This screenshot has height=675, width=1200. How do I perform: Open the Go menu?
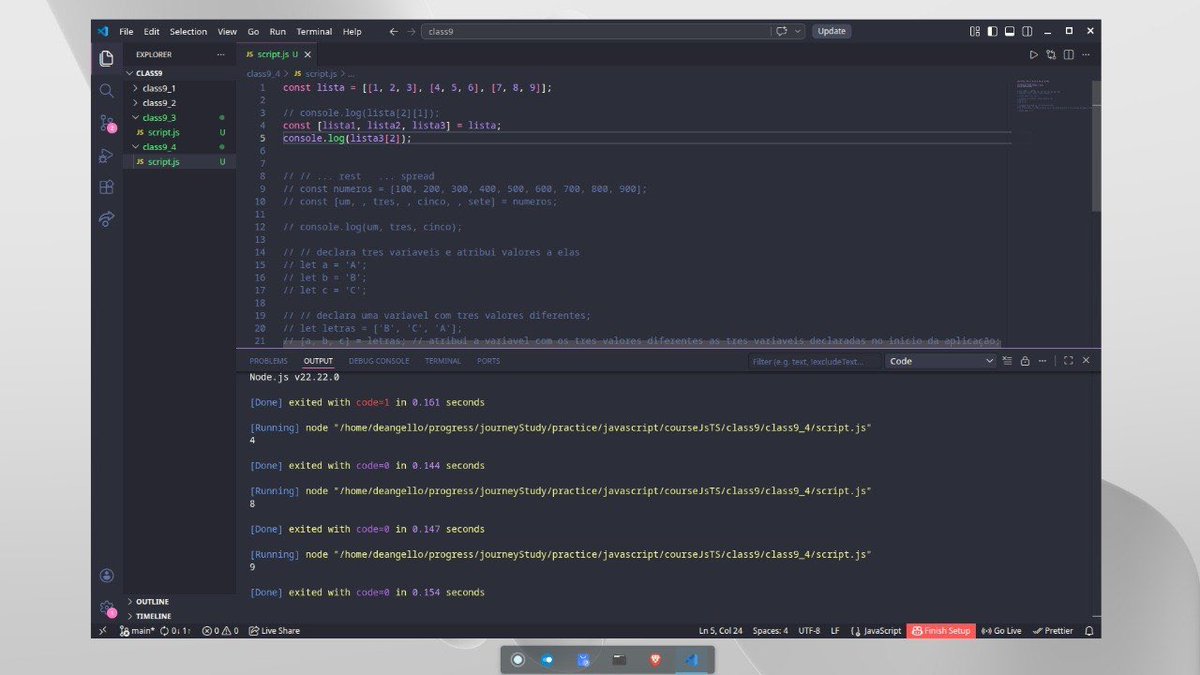[x=253, y=31]
